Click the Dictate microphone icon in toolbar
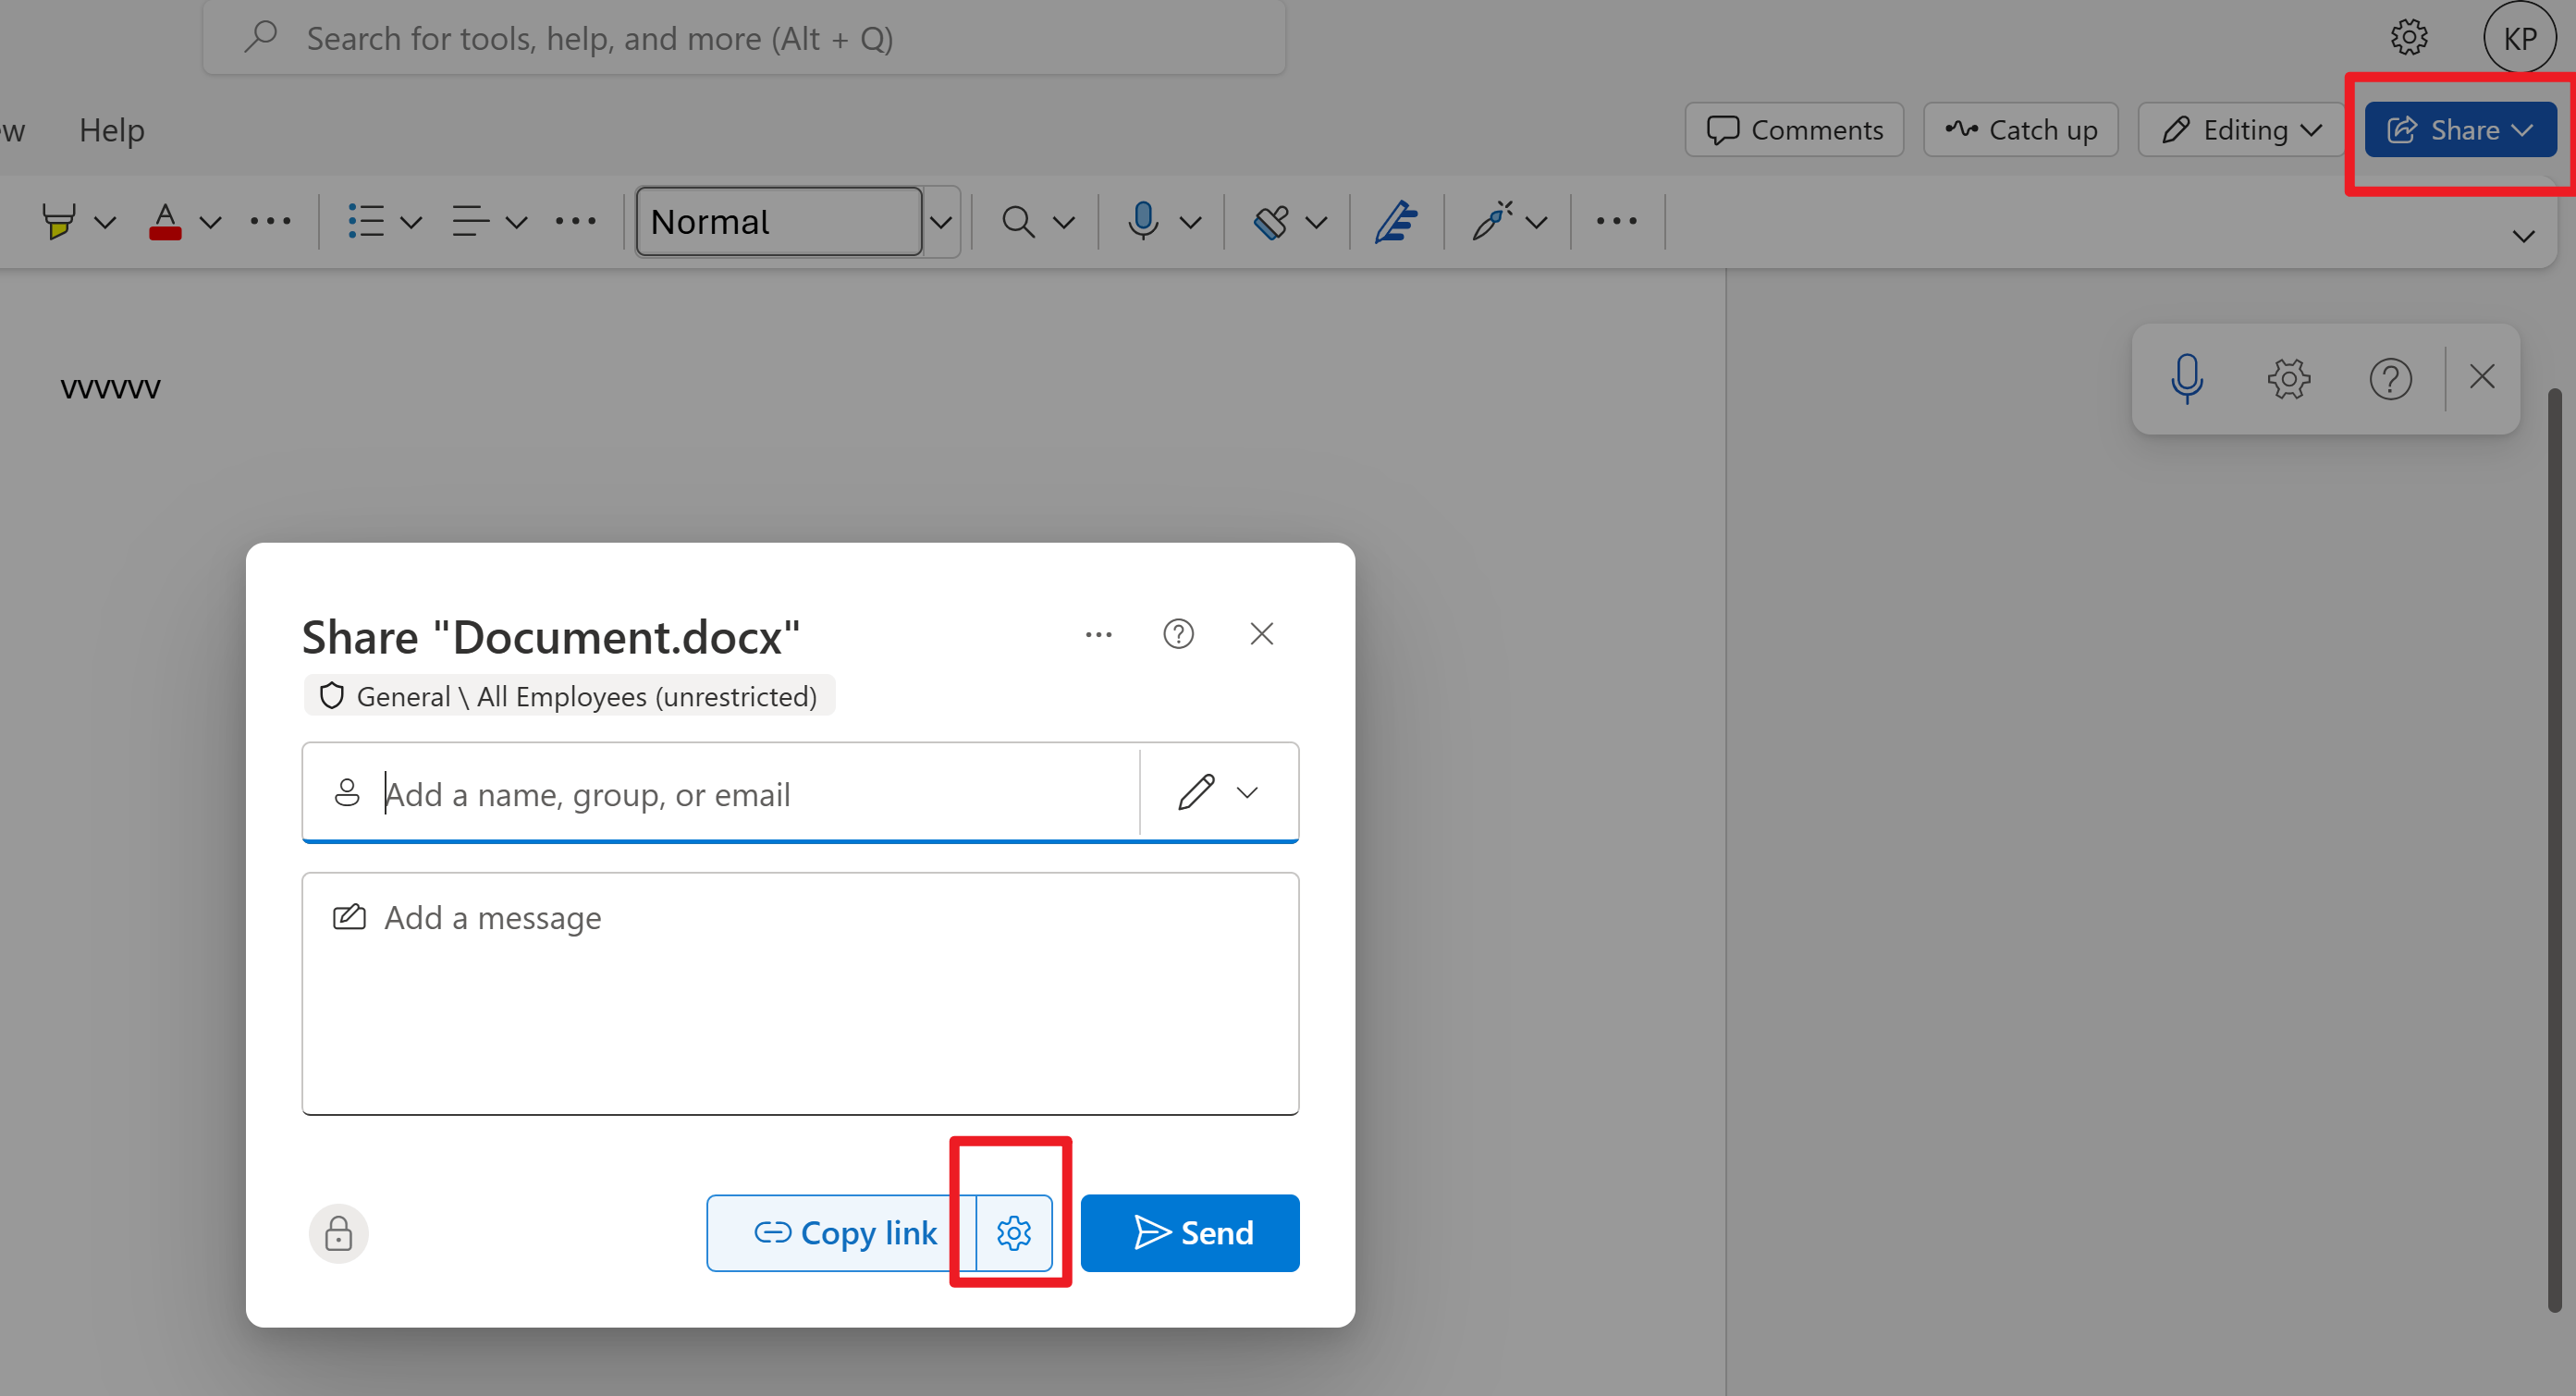The height and width of the screenshot is (1396, 2576). click(1143, 221)
